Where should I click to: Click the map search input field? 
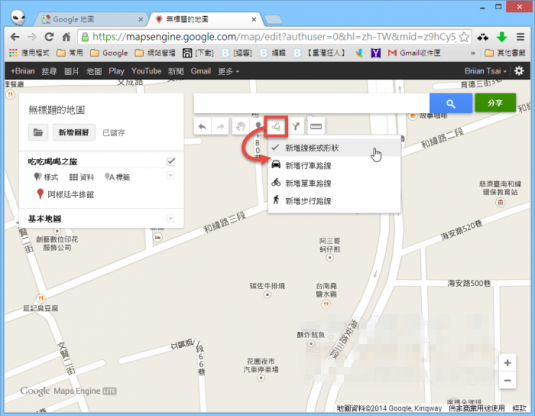click(312, 103)
